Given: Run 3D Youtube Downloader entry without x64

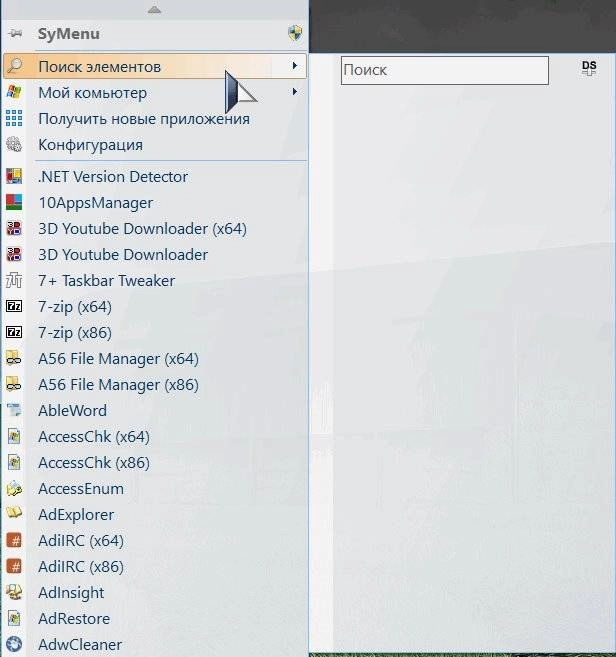Looking at the screenshot, I should [155, 254].
